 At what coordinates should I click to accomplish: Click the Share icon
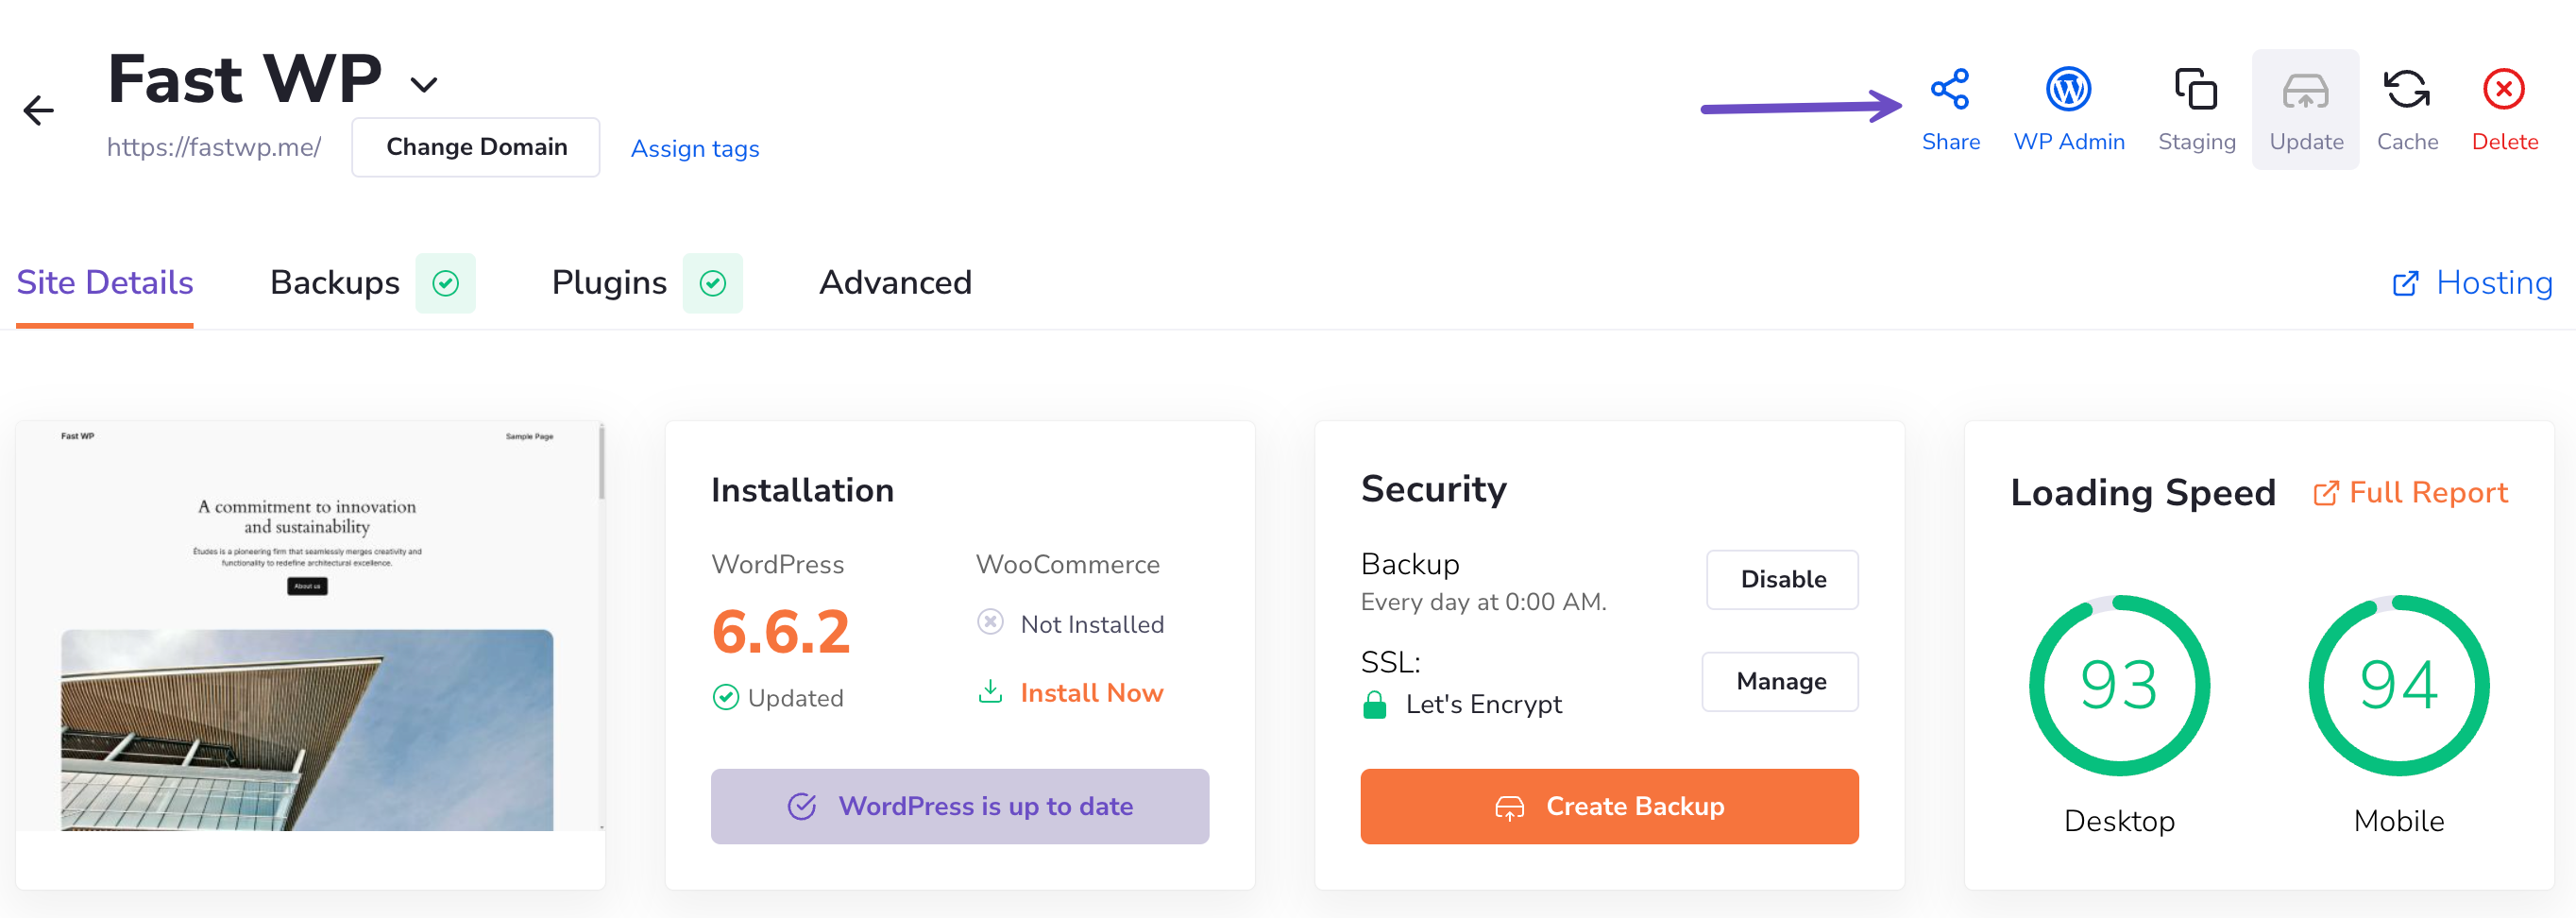coord(1949,90)
